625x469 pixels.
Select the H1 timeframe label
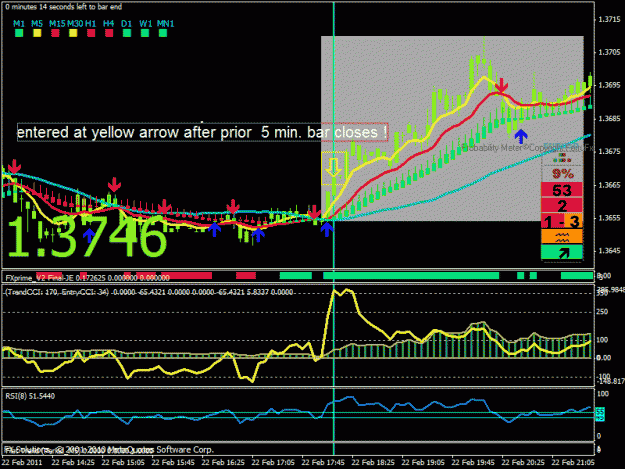[x=90, y=24]
